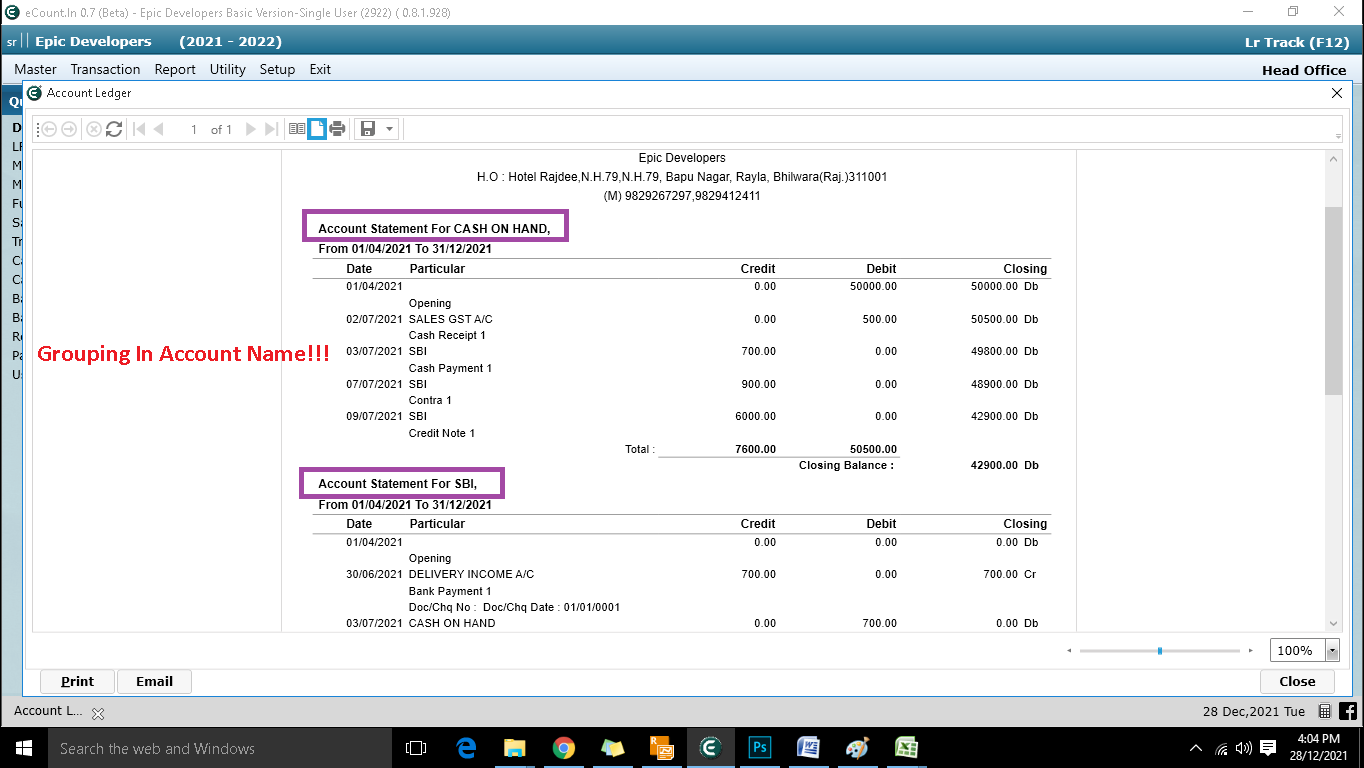Go to the next report page
The width and height of the screenshot is (1364, 768).
[x=250, y=129]
